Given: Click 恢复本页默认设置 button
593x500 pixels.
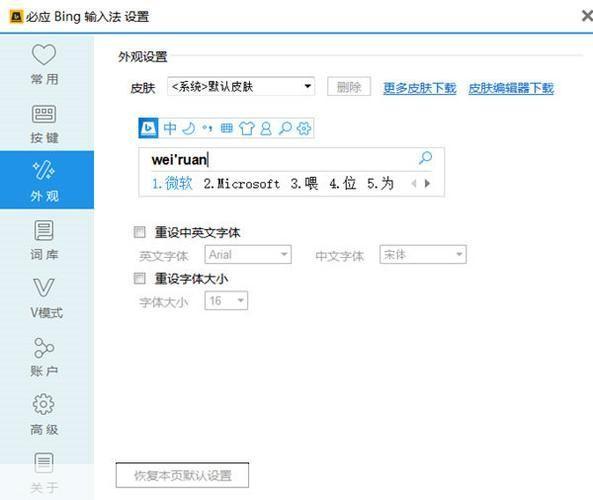Looking at the screenshot, I should click(x=182, y=475).
